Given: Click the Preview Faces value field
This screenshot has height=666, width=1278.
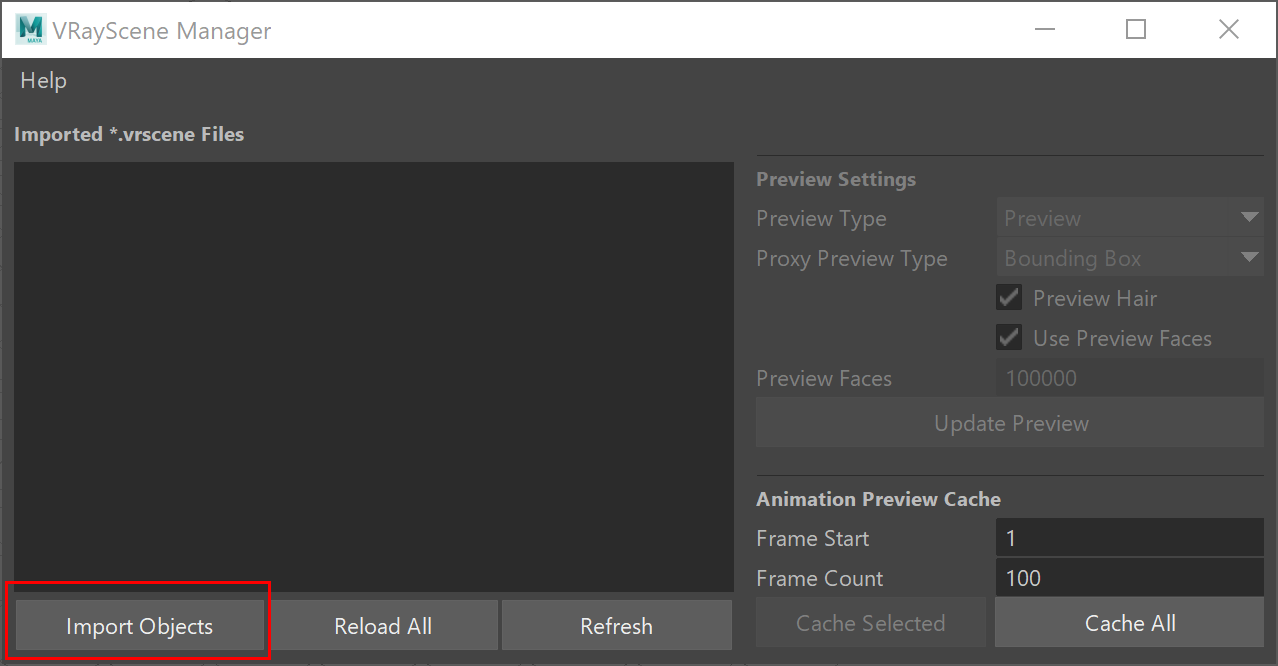Looking at the screenshot, I should (x=1130, y=378).
